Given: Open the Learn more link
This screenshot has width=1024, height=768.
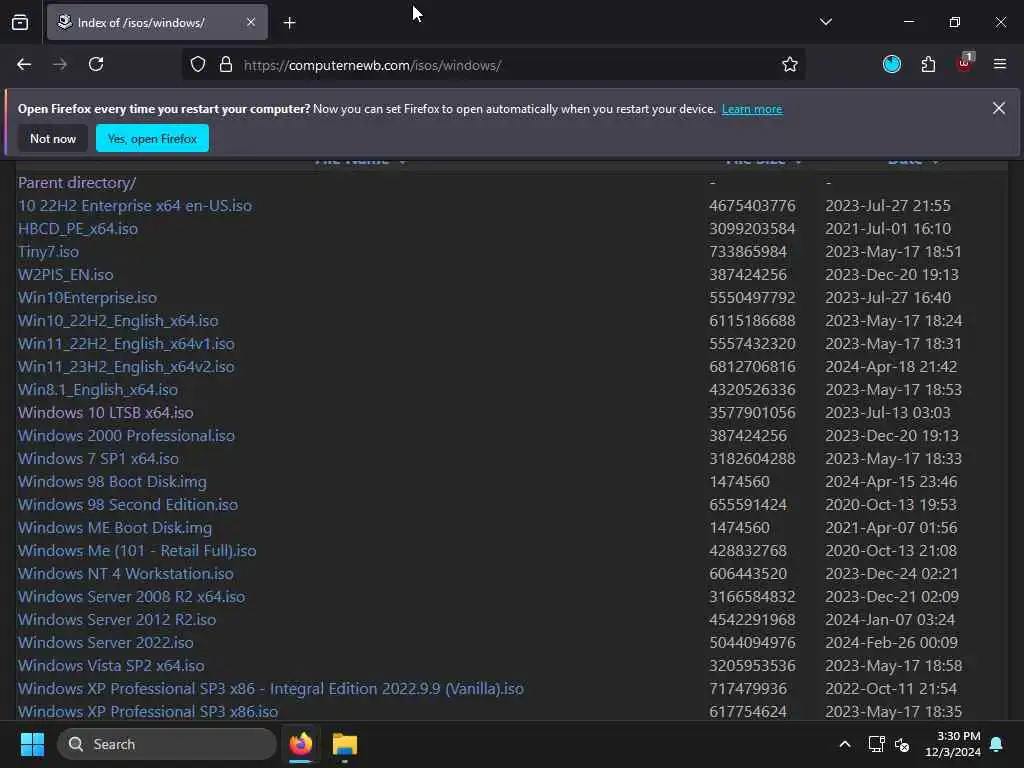Looking at the screenshot, I should click(x=752, y=109).
